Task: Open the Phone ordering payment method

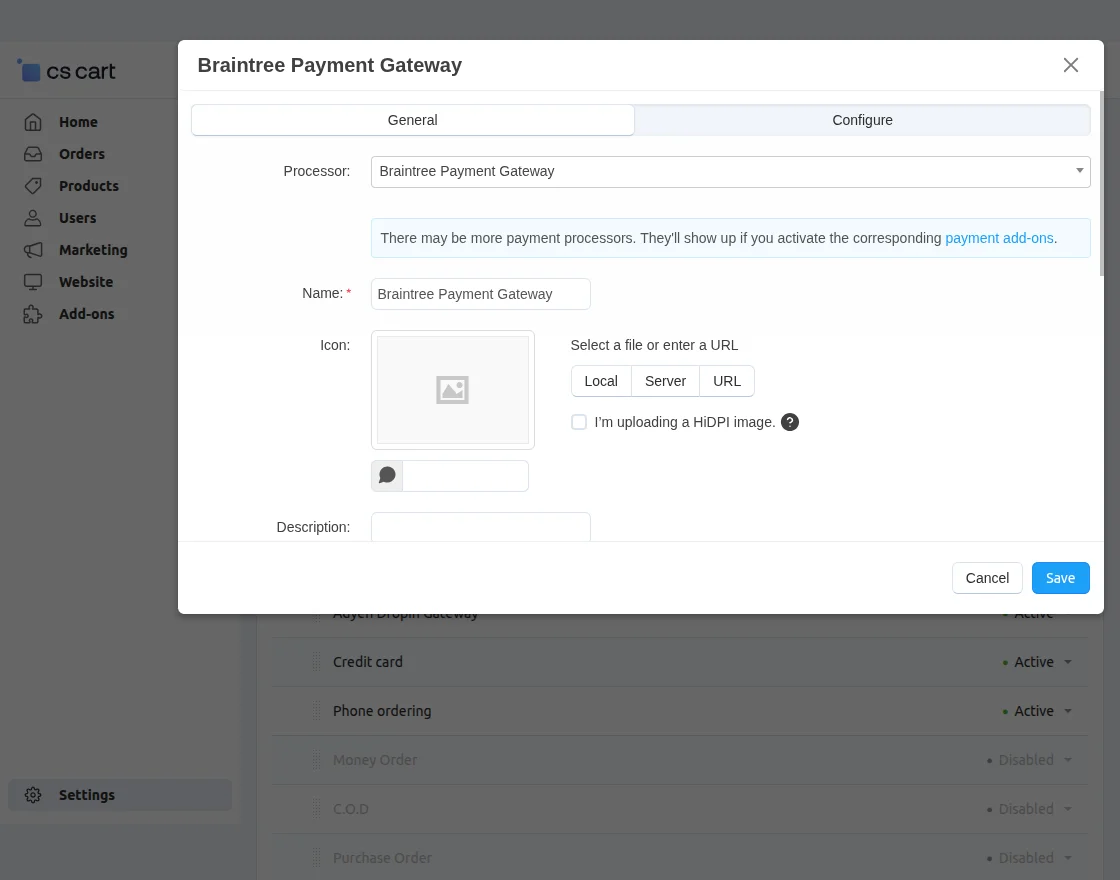Action: coord(382,711)
